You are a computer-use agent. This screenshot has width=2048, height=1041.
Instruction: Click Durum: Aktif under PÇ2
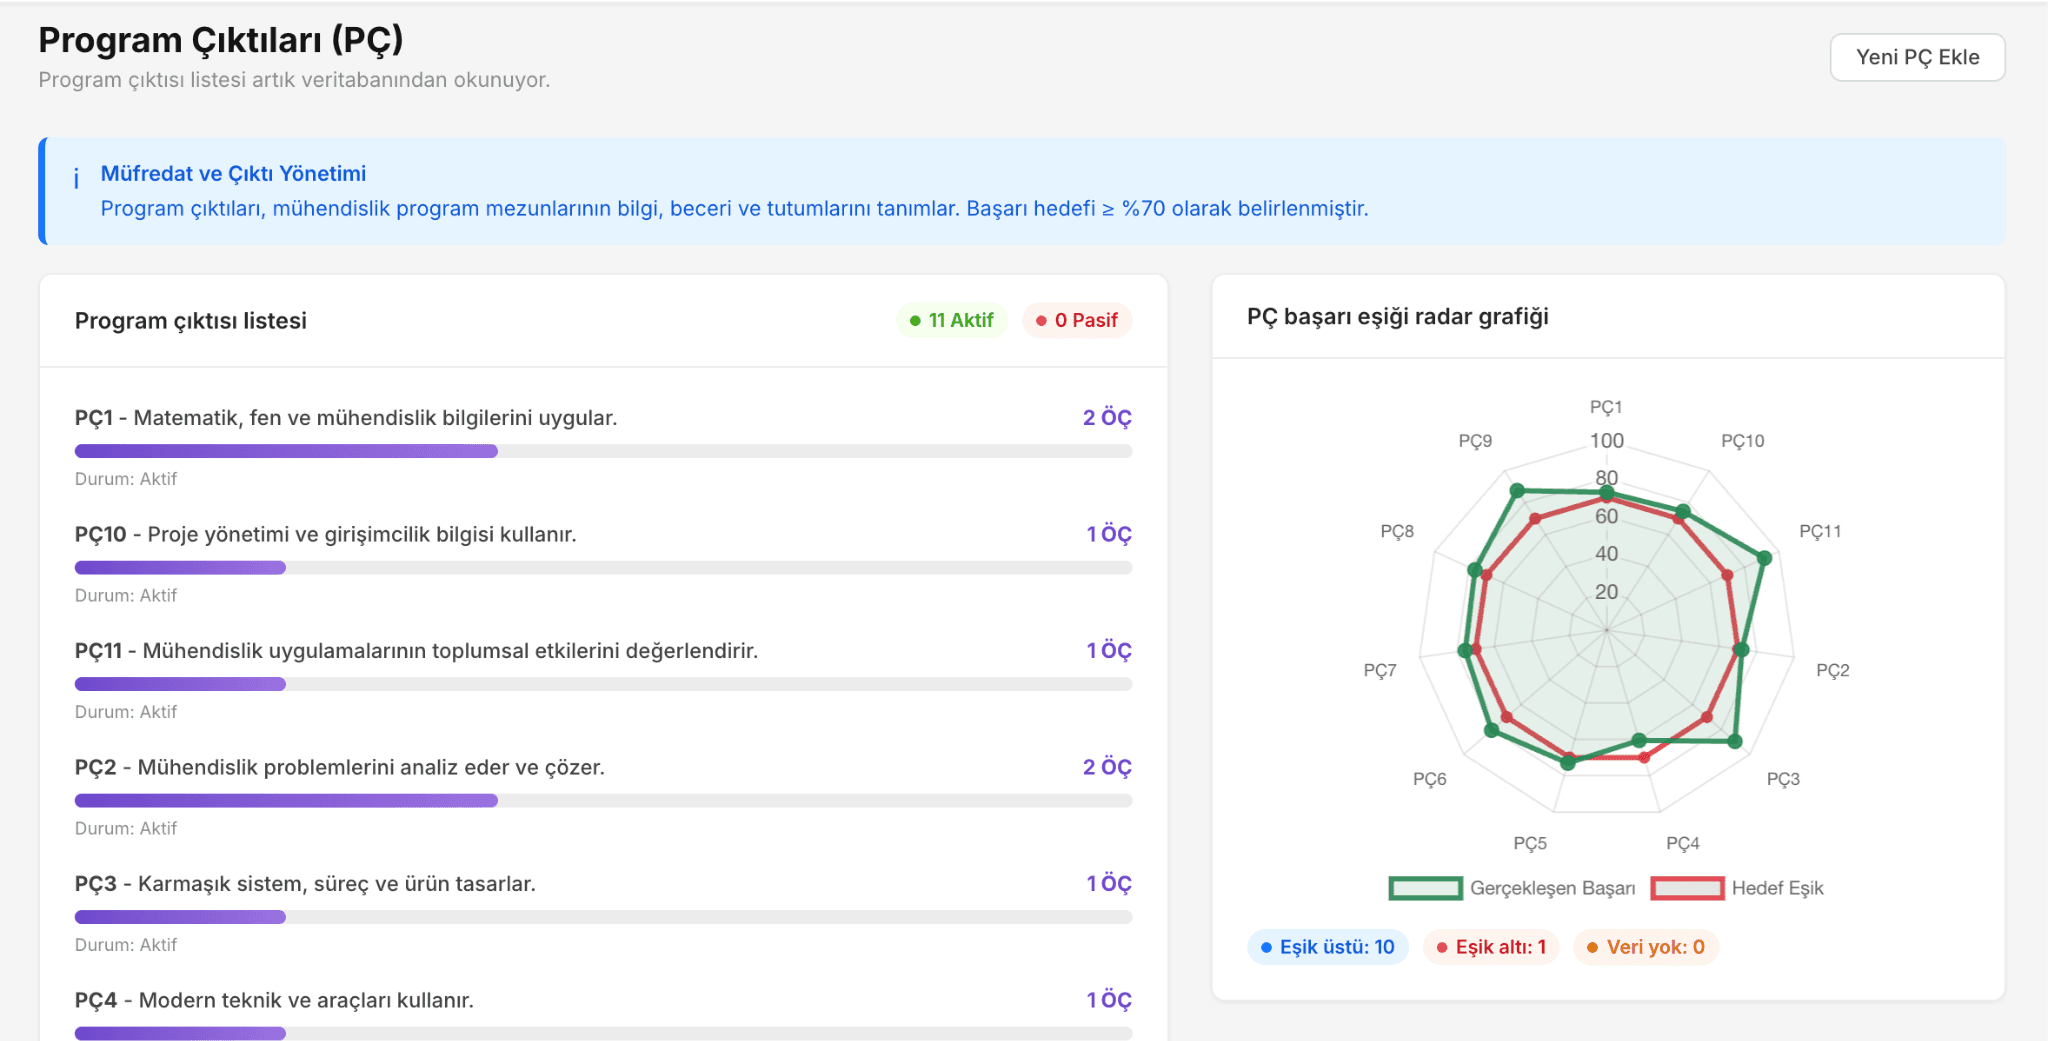coord(126,829)
